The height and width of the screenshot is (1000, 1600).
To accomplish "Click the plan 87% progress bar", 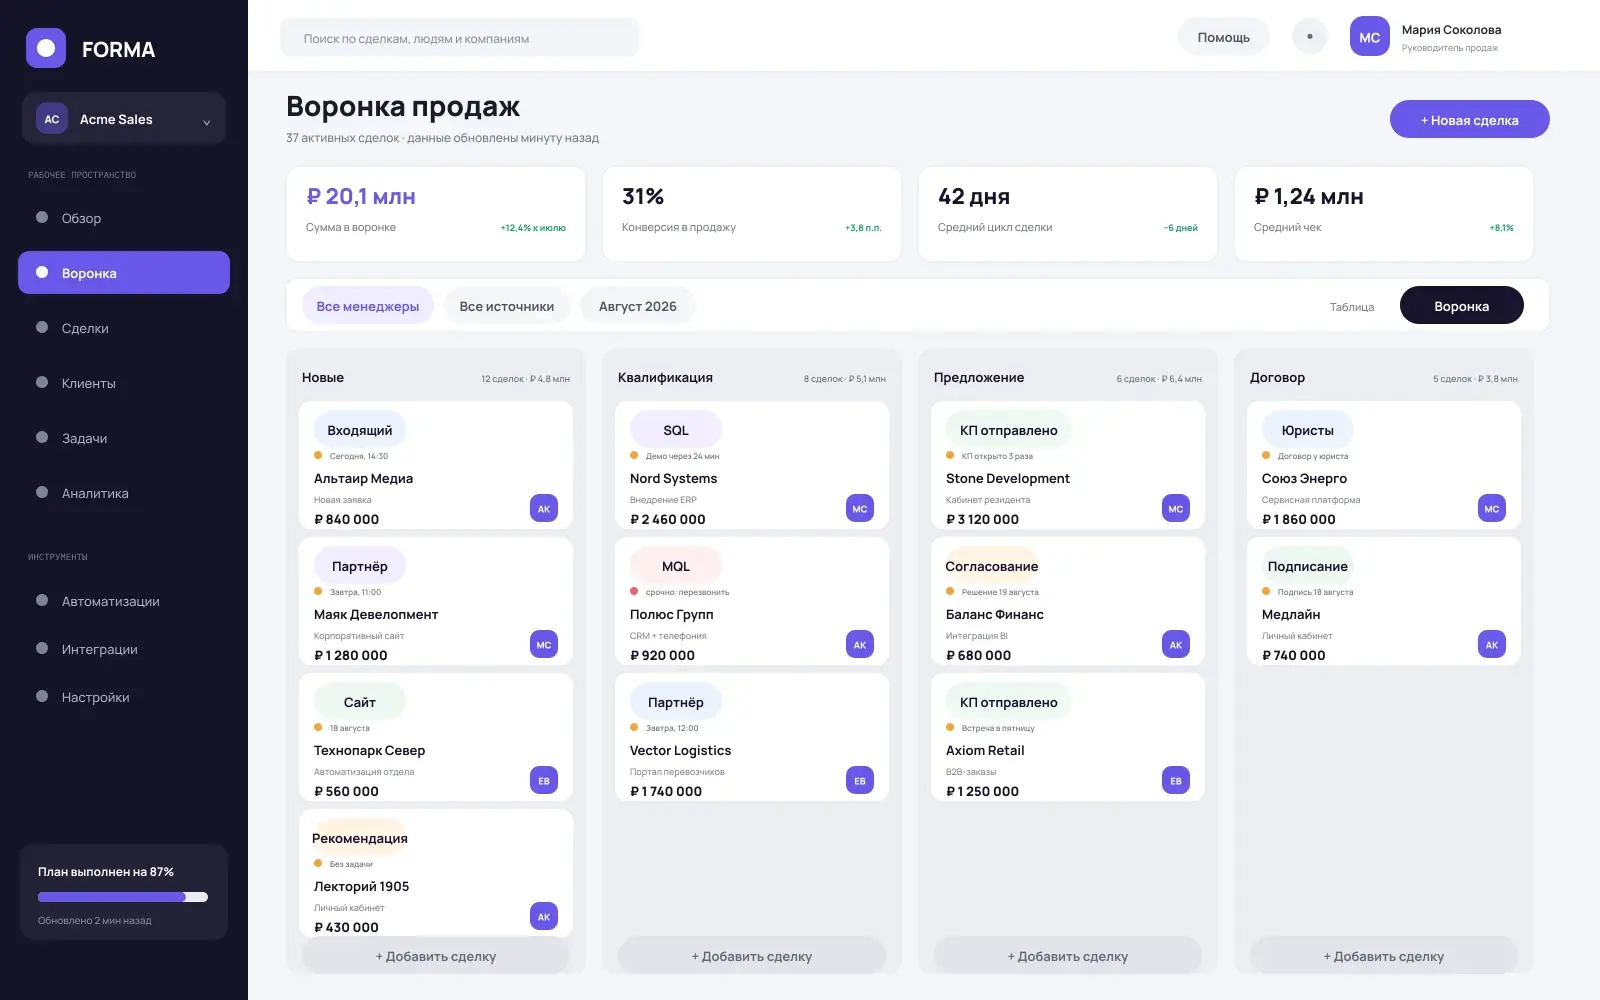I will [123, 897].
